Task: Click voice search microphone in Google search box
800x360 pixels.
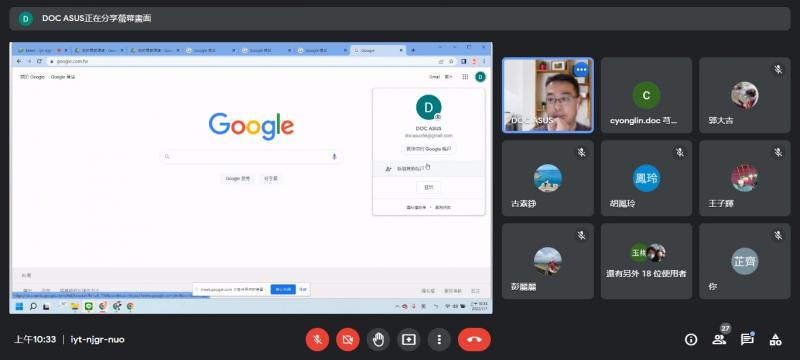Action: (x=334, y=157)
